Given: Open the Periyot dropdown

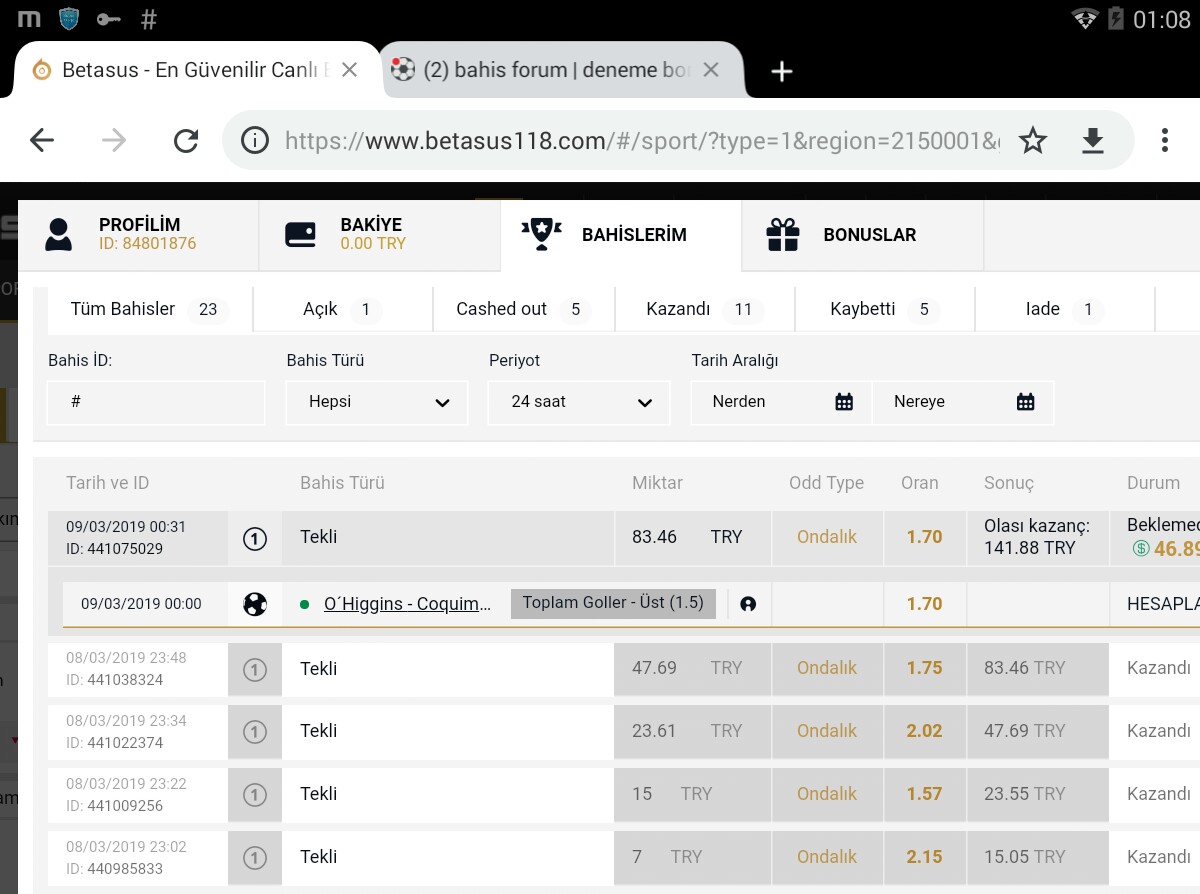Looking at the screenshot, I should 579,402.
